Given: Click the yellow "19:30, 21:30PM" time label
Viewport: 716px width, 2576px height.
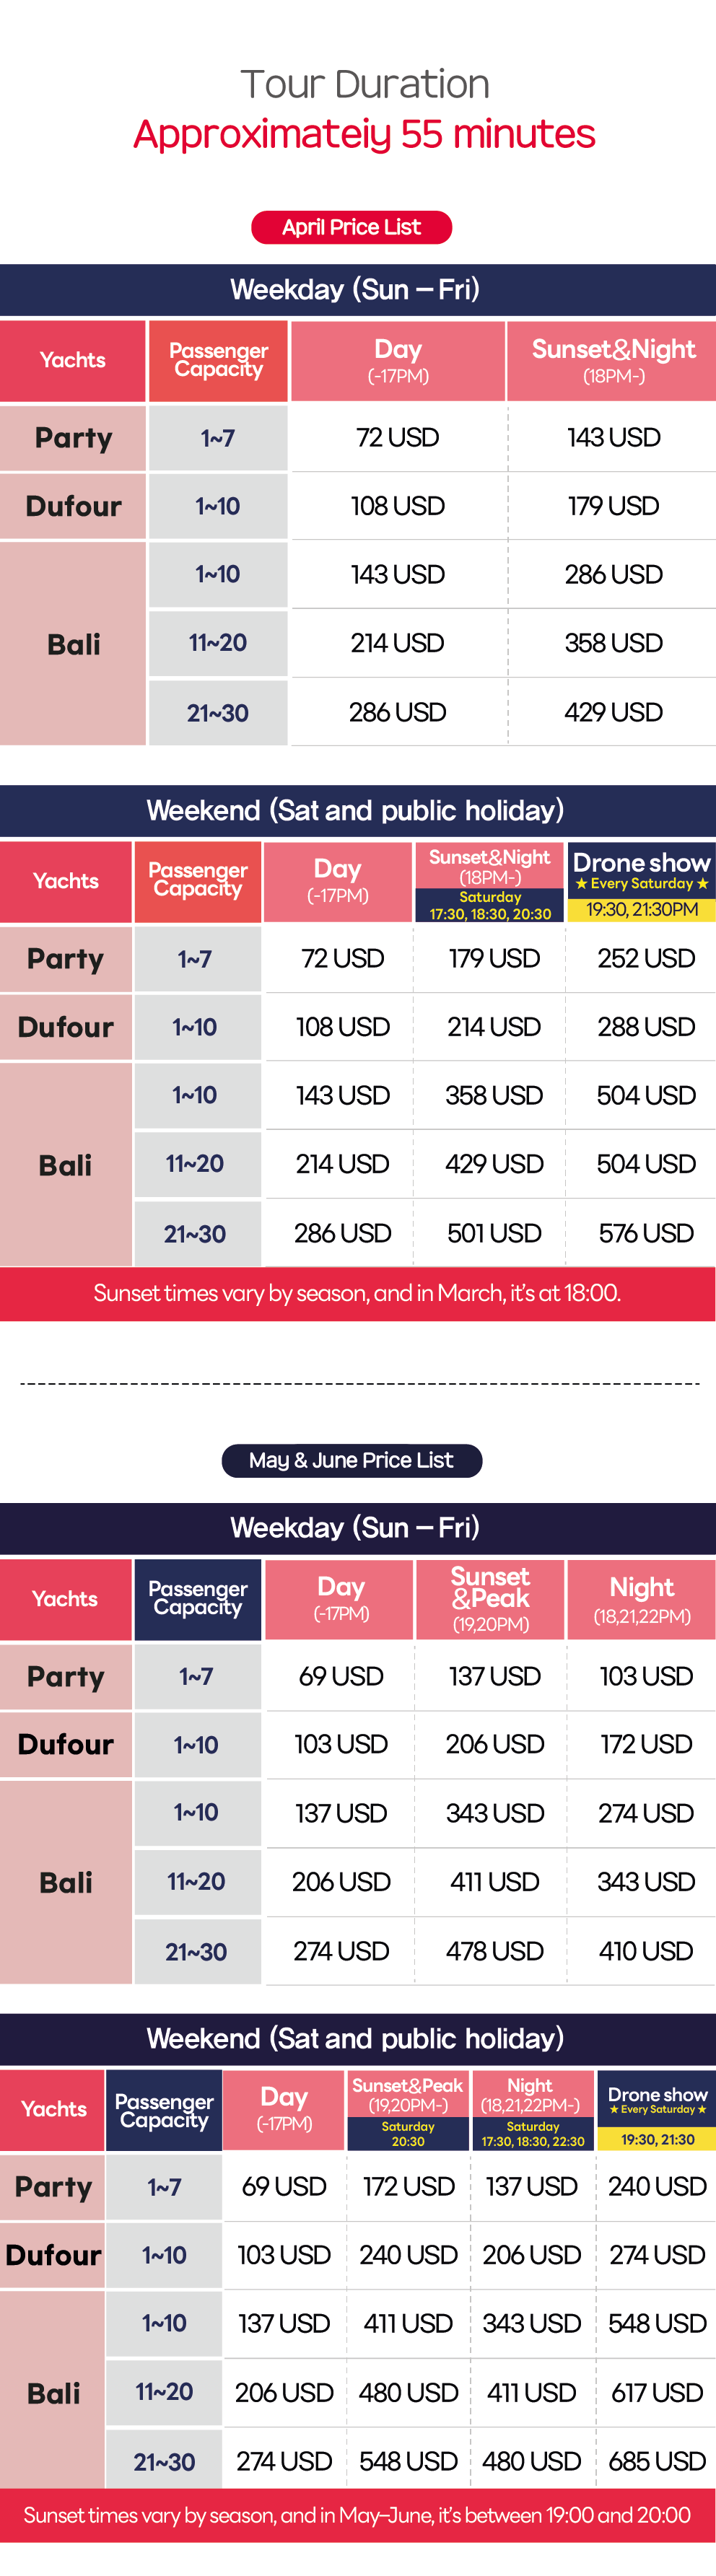Looking at the screenshot, I should [x=641, y=909].
